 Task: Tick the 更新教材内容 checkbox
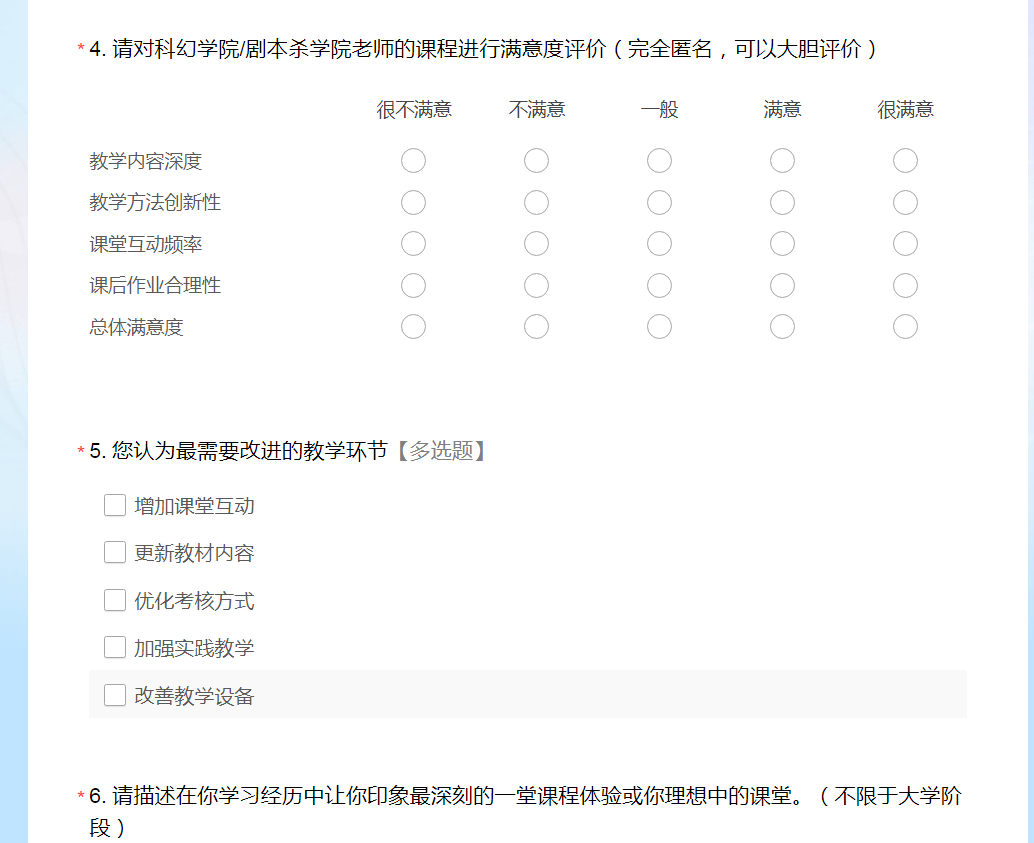tap(115, 553)
